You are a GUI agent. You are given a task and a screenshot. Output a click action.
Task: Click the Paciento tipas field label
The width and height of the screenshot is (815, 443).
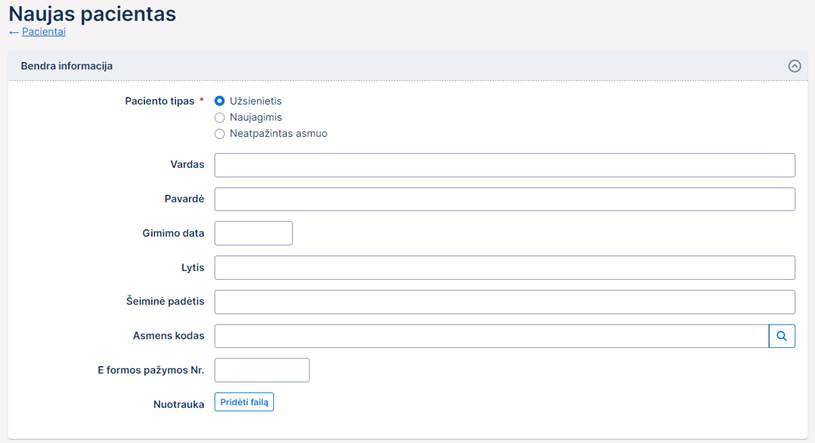coord(158,101)
